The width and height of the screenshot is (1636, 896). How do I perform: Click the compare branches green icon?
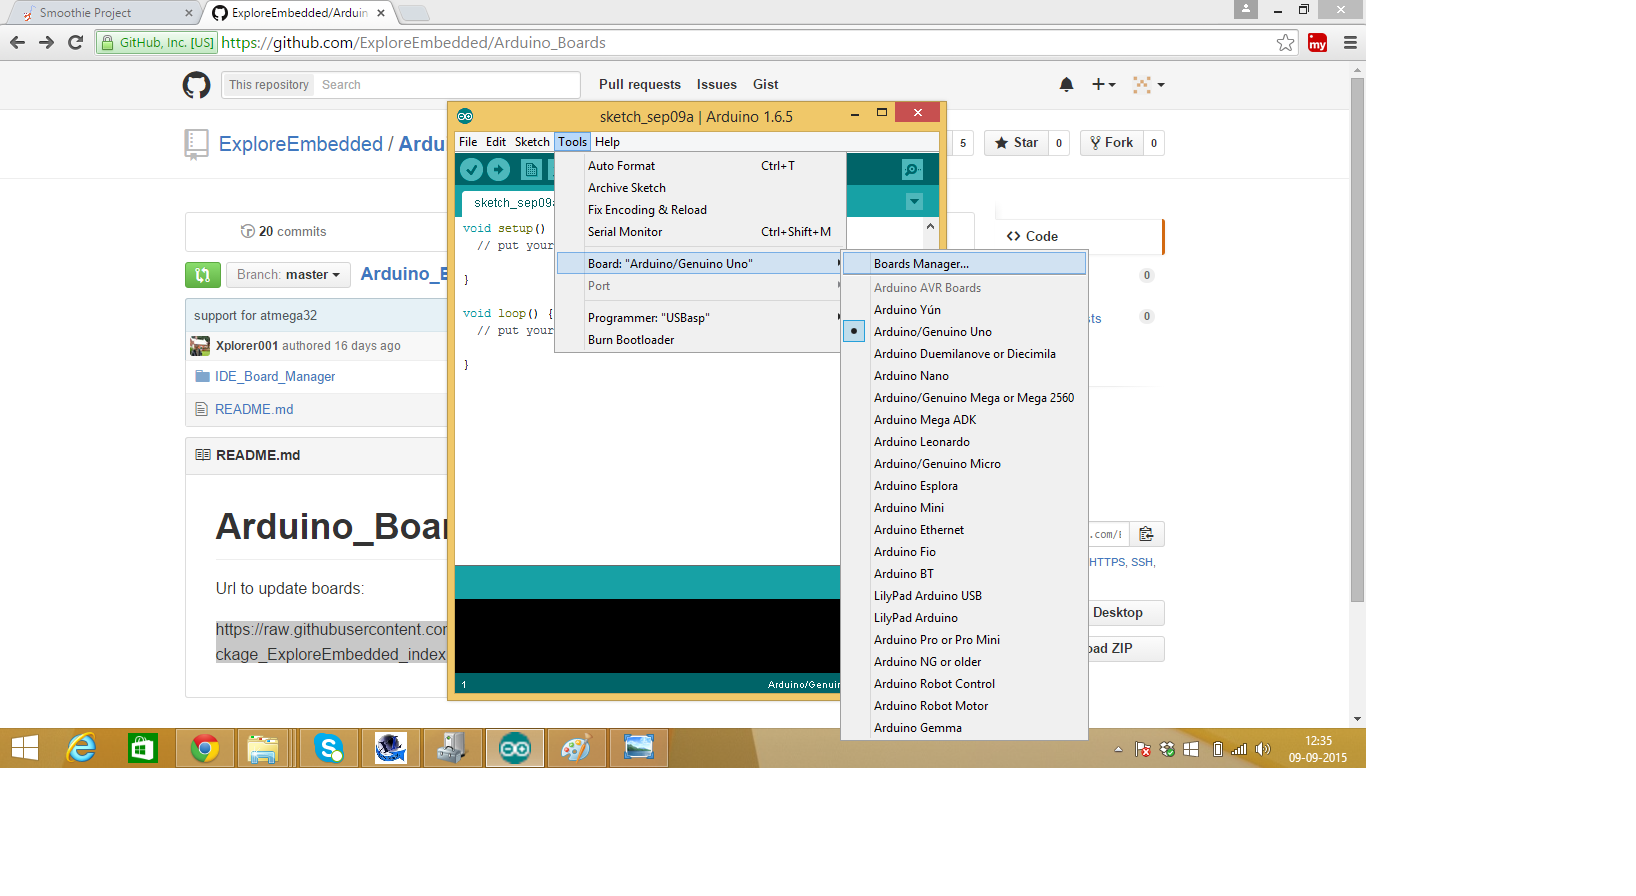pyautogui.click(x=203, y=275)
